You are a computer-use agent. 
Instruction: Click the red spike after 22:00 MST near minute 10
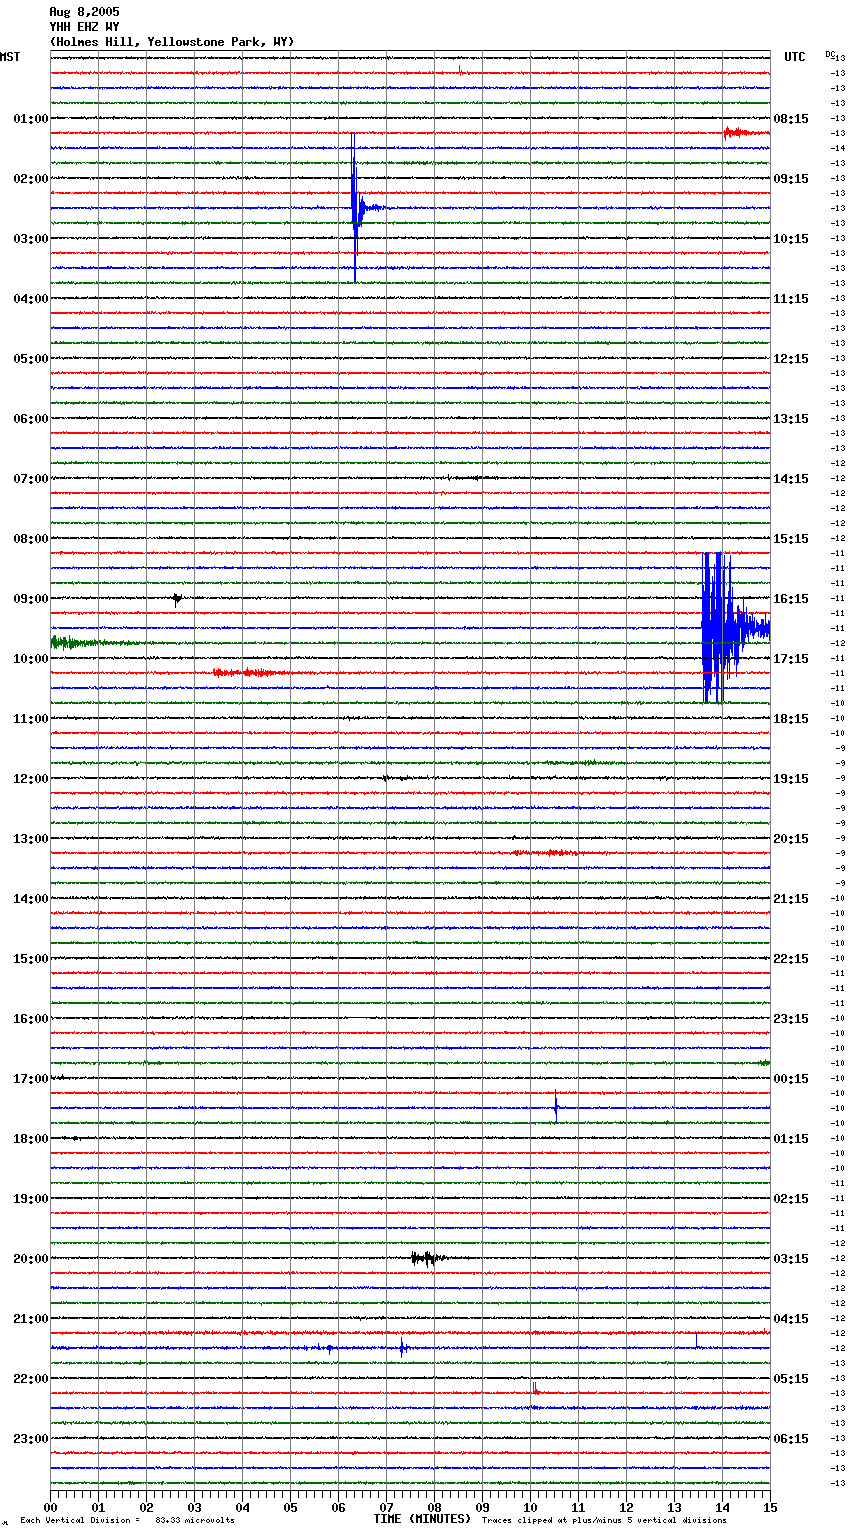[x=535, y=1388]
